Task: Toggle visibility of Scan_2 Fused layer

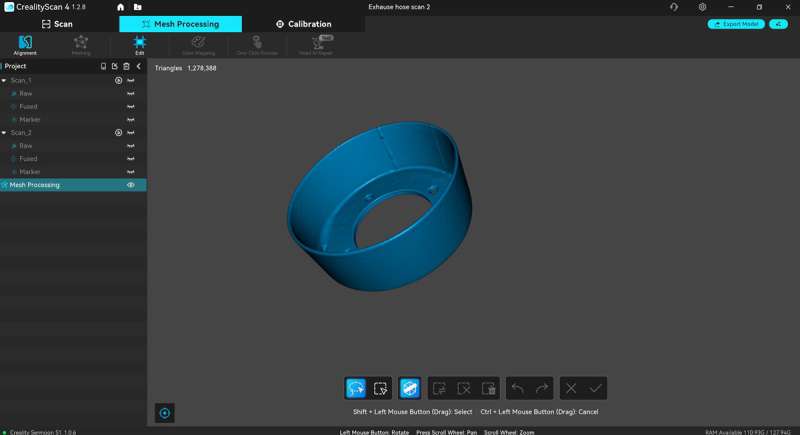Action: click(131, 158)
